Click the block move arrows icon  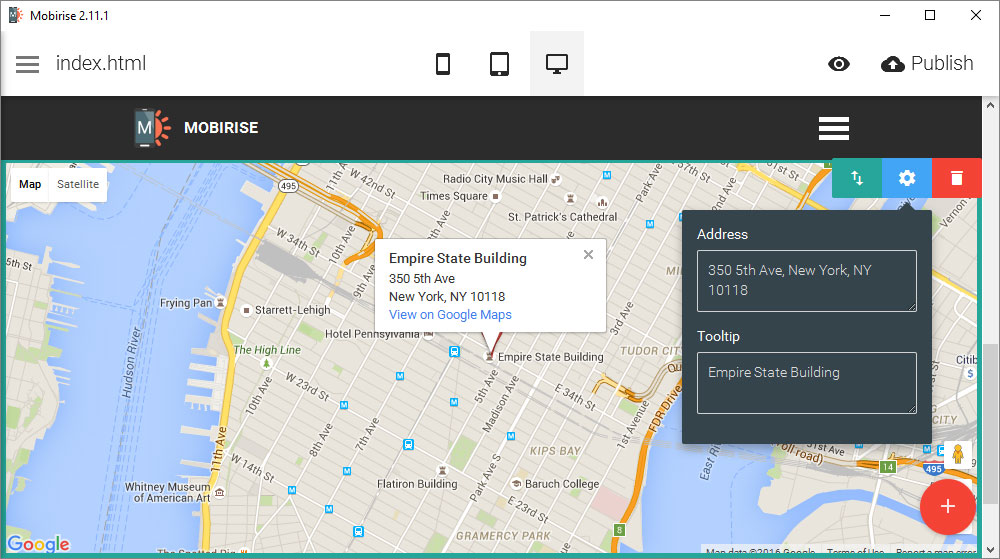857,178
